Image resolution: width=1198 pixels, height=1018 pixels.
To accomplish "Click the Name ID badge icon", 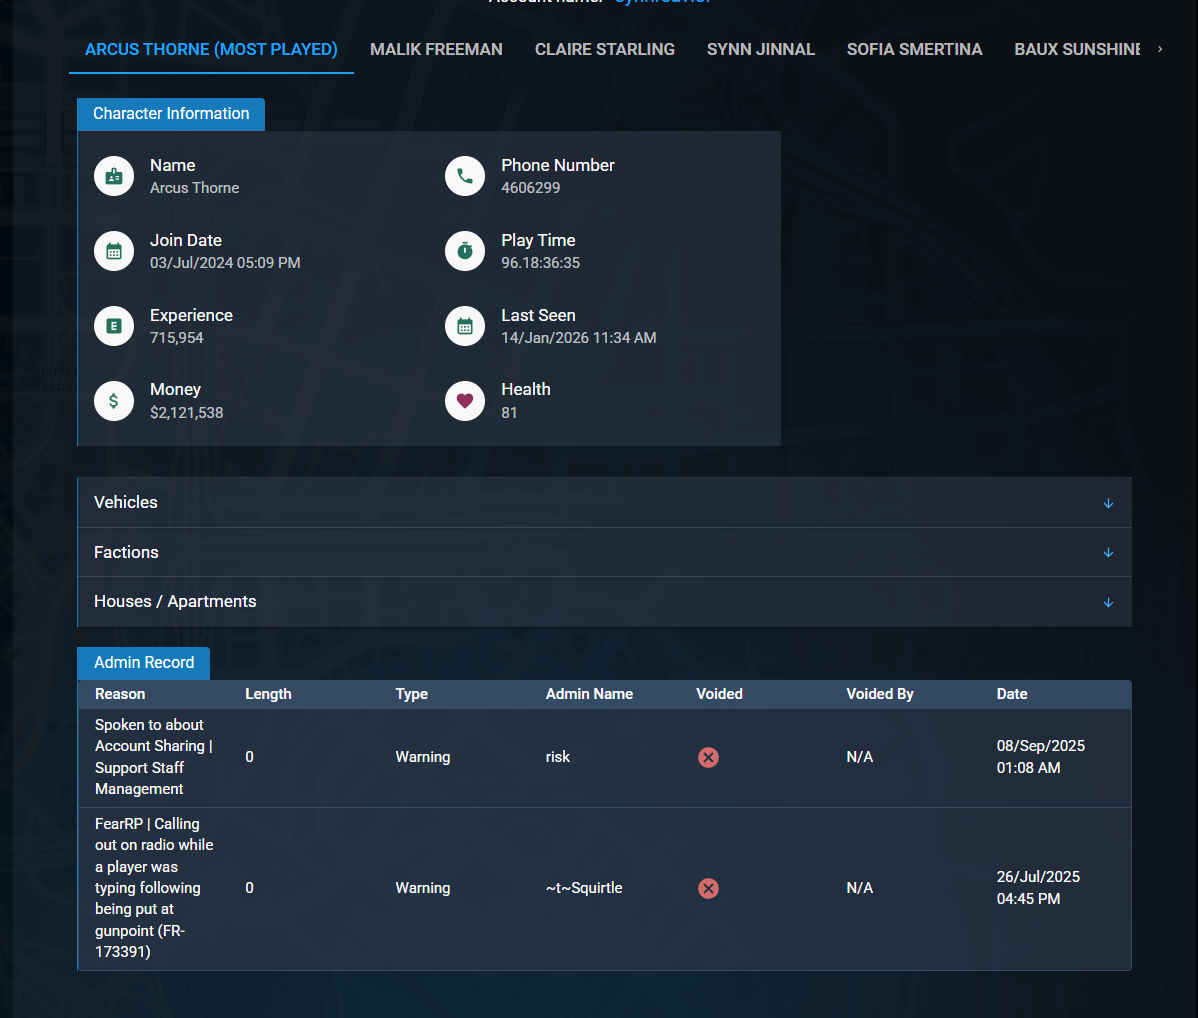I will tap(114, 177).
